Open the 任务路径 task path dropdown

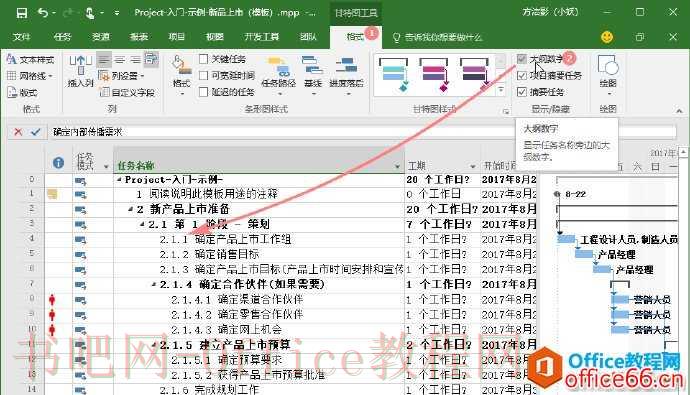[x=278, y=76]
